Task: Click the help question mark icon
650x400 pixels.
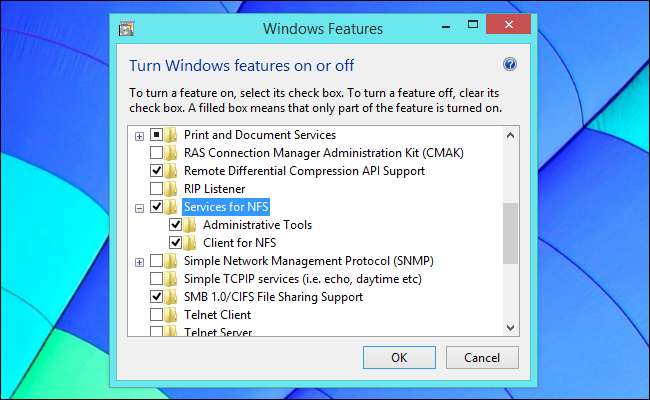Action: (x=510, y=65)
